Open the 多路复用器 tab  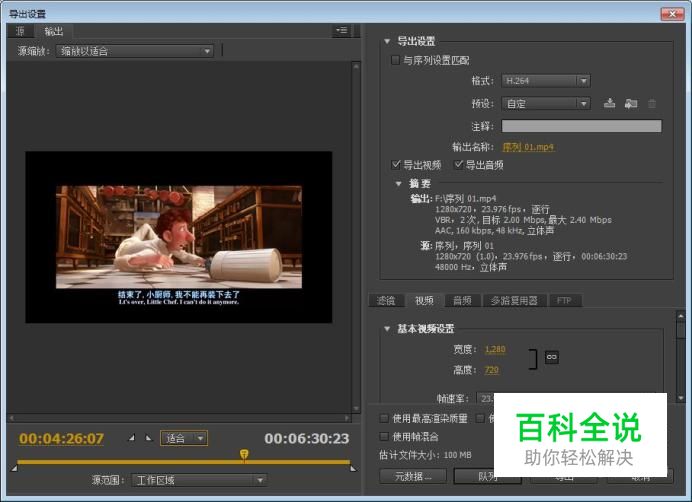point(514,301)
